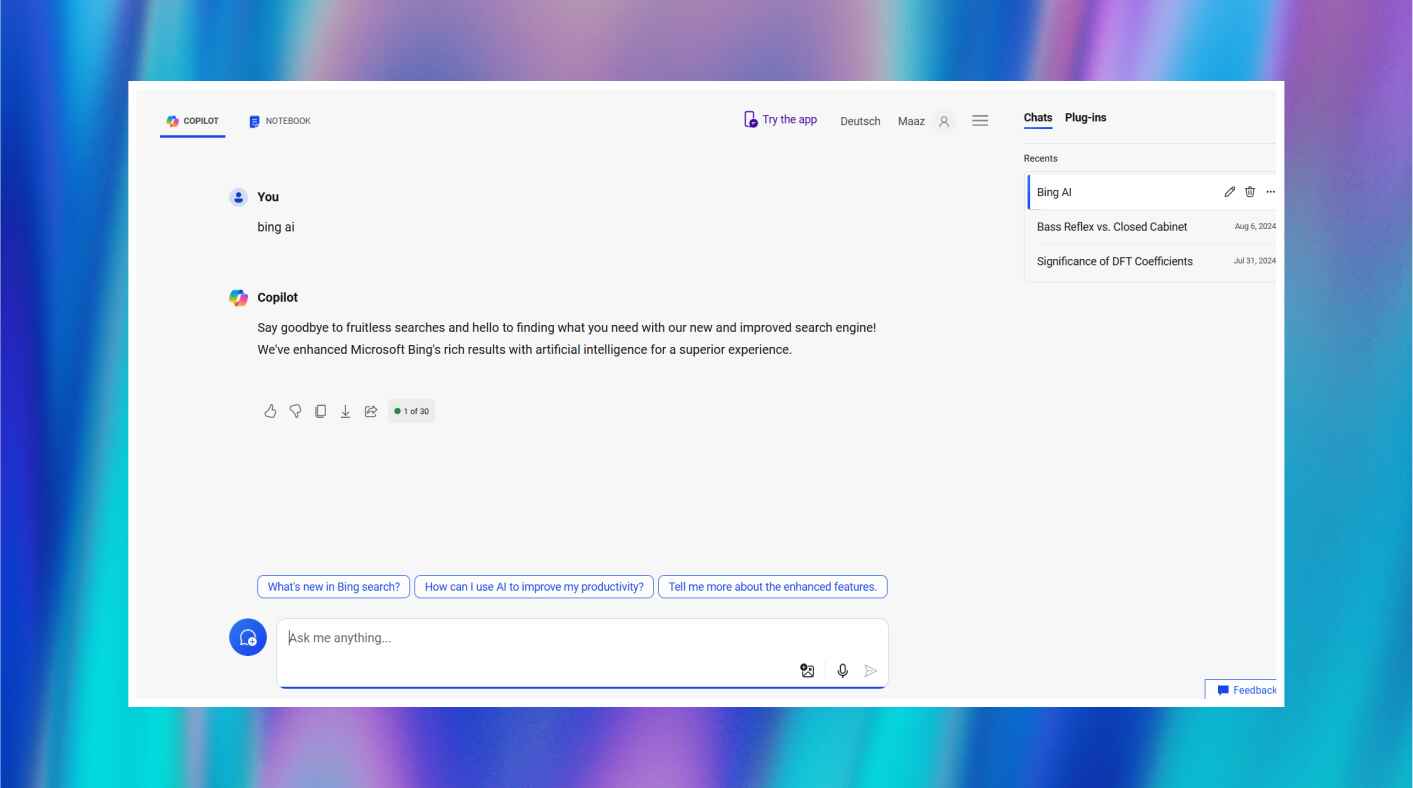Export the response with download icon
This screenshot has height=788, width=1413.
[345, 411]
